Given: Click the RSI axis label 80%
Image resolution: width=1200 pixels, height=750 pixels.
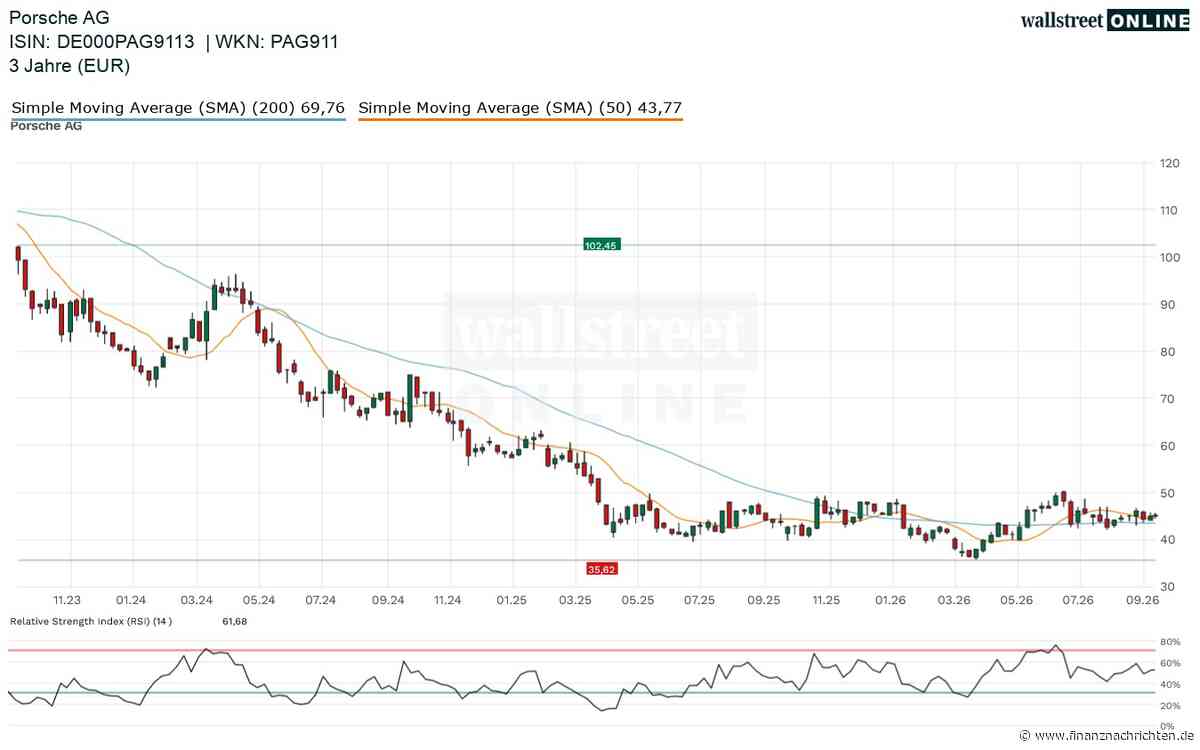Looking at the screenshot, I should pyautogui.click(x=1170, y=641).
